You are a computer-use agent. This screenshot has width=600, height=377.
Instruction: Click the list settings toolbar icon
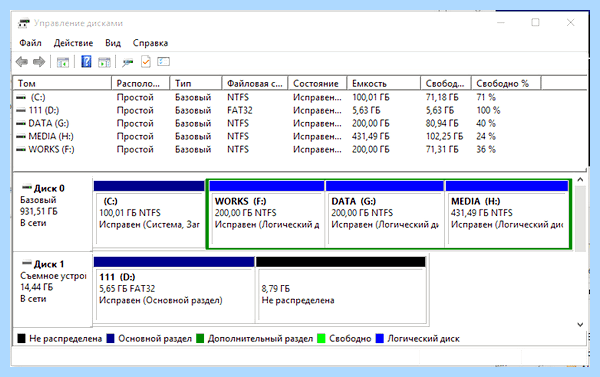tap(163, 62)
